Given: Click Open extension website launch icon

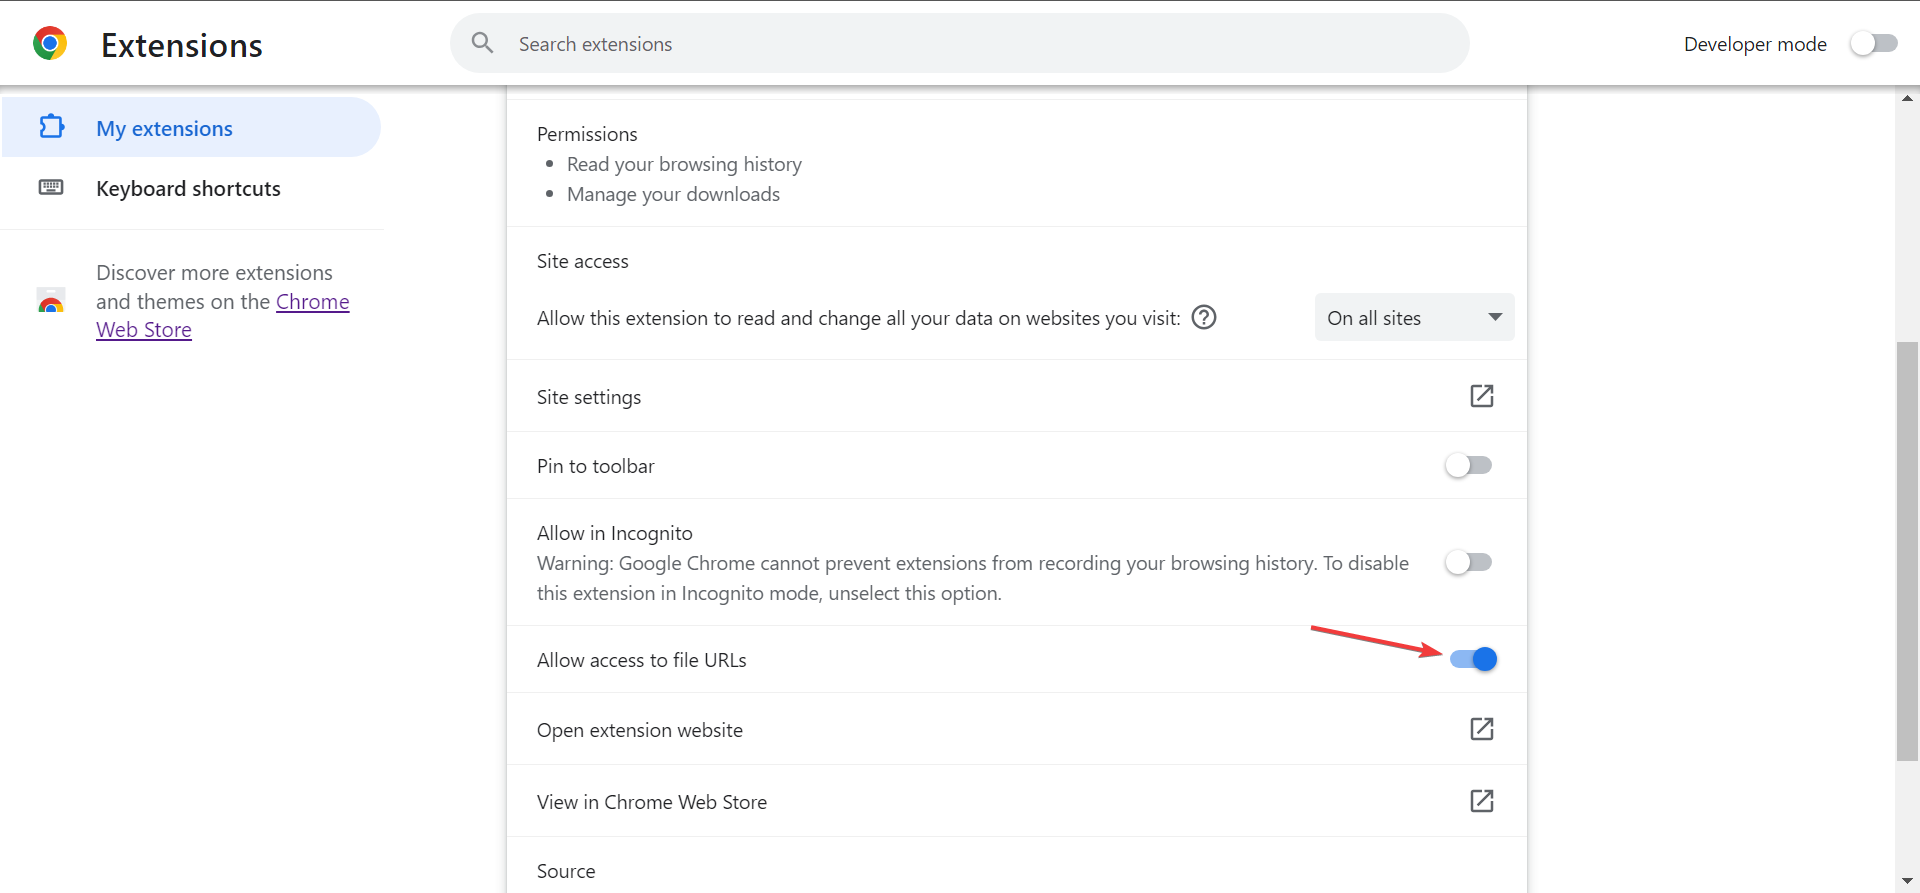Looking at the screenshot, I should (1481, 729).
